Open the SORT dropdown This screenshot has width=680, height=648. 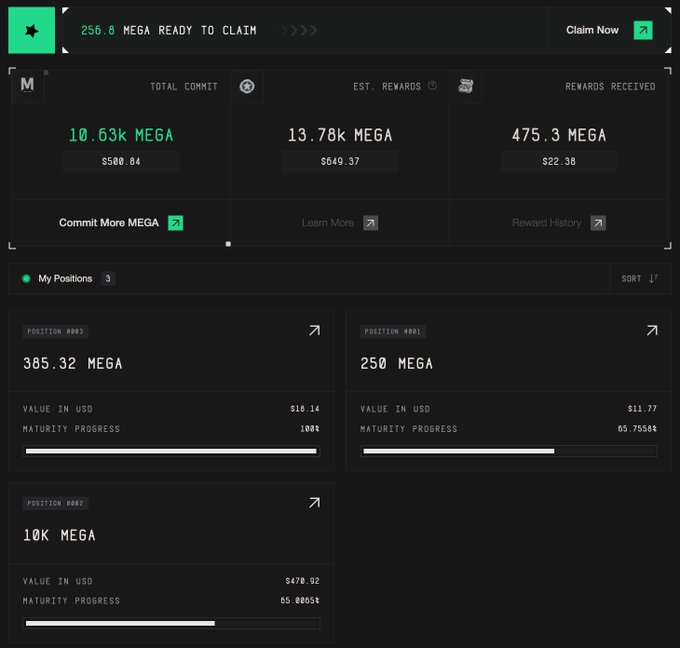pos(640,278)
